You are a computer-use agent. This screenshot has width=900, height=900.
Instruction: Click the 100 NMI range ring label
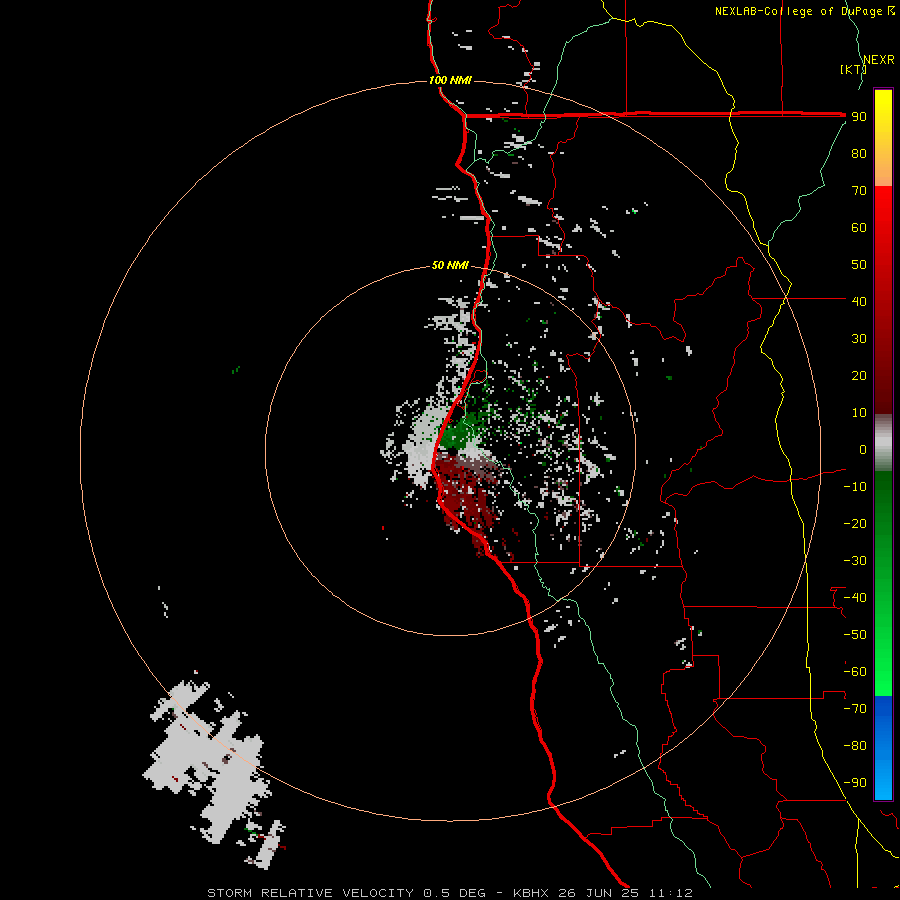point(450,80)
